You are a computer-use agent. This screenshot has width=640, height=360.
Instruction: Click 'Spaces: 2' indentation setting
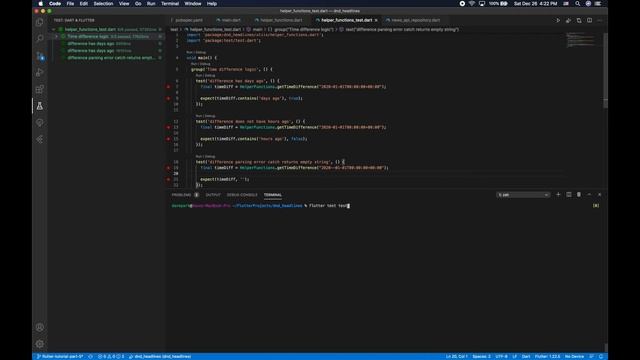point(482,356)
